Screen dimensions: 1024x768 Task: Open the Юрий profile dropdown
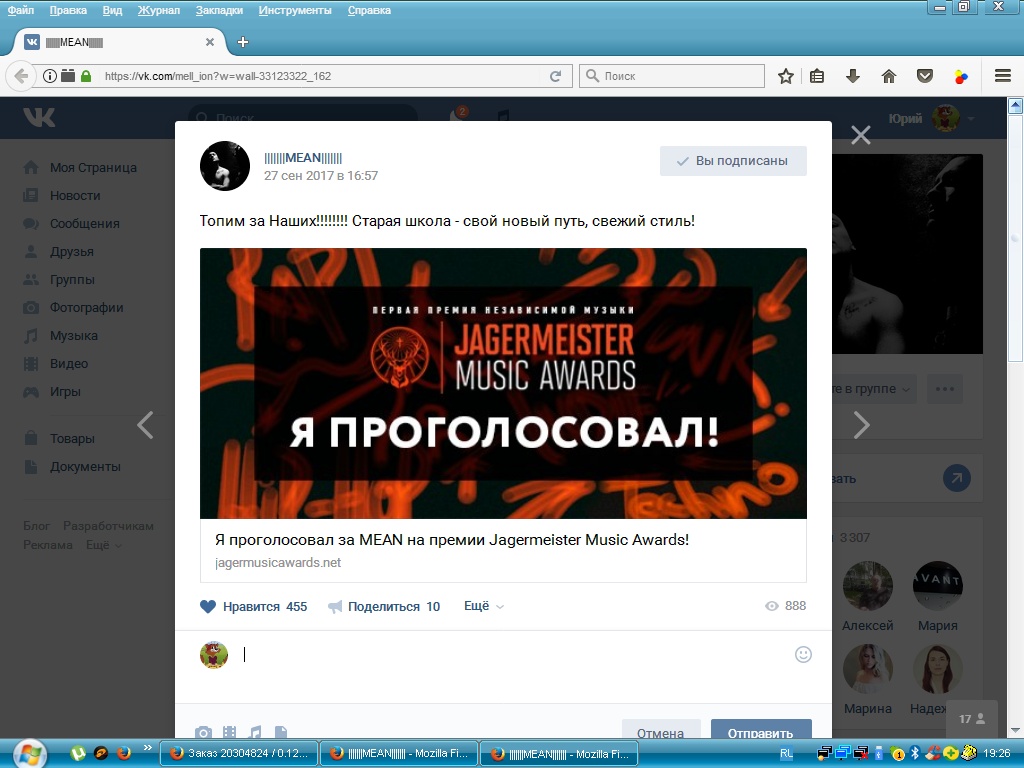click(x=931, y=118)
